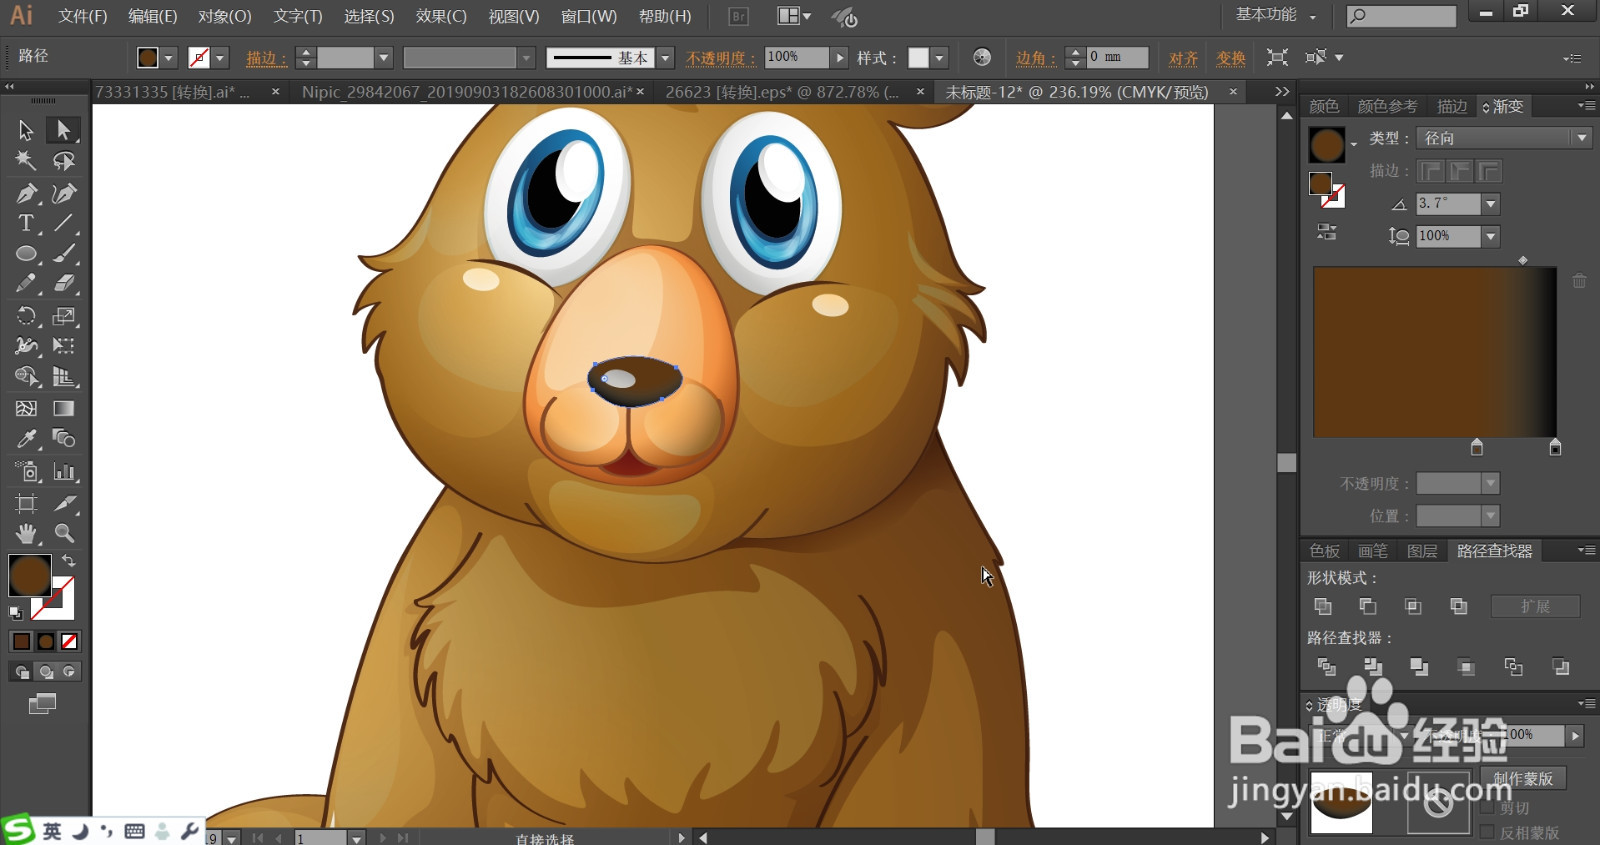Select the Line Segment tool

64,223
